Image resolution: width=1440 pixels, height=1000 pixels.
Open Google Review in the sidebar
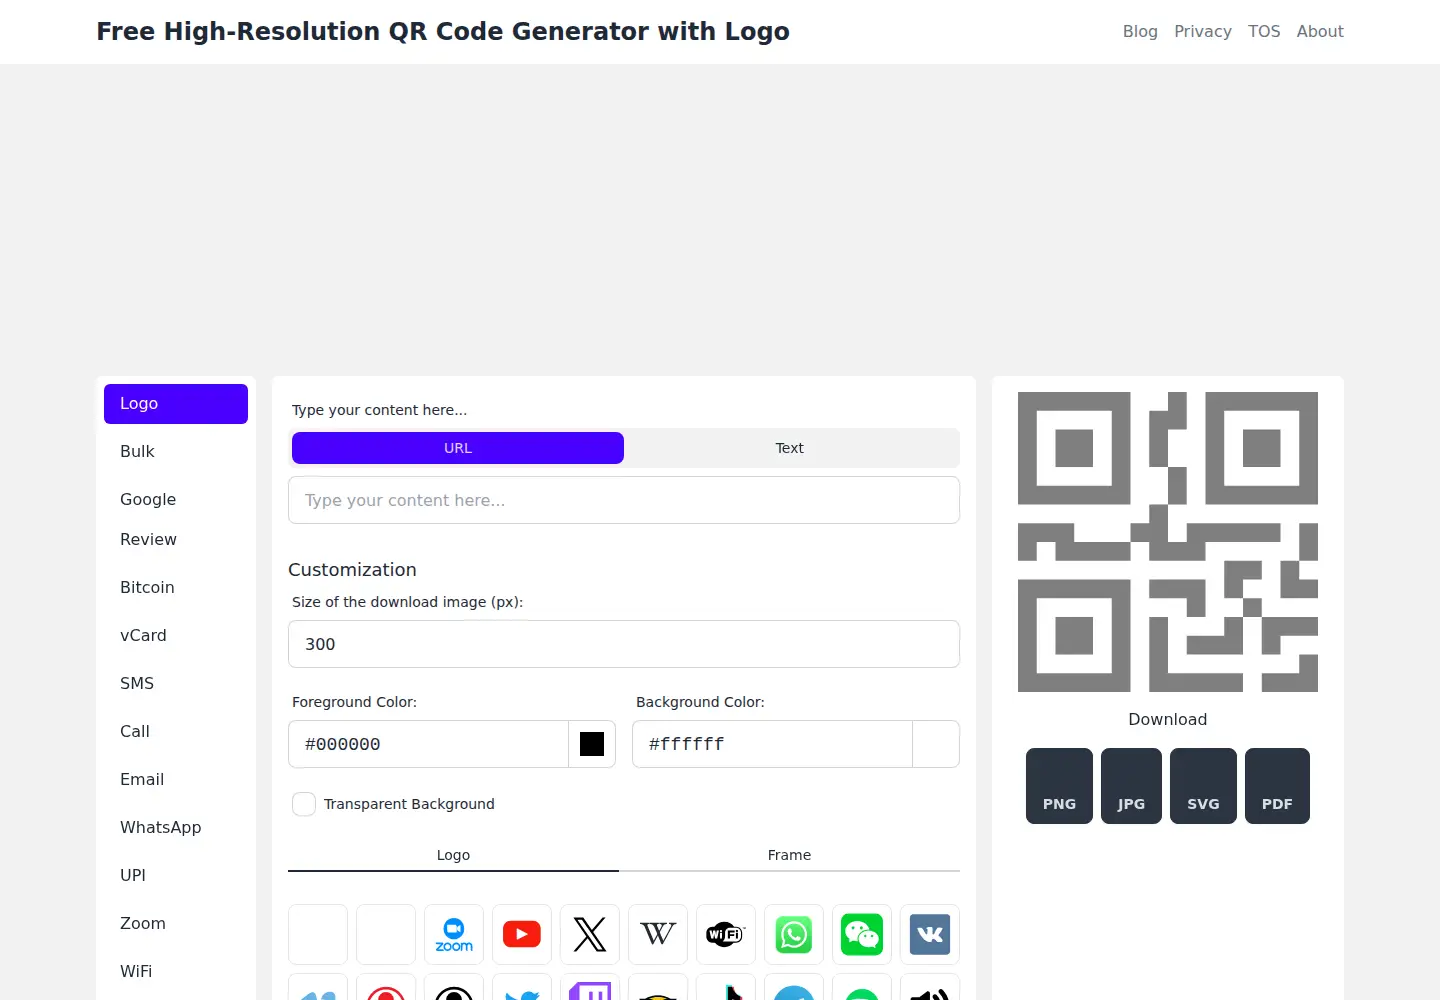176,520
